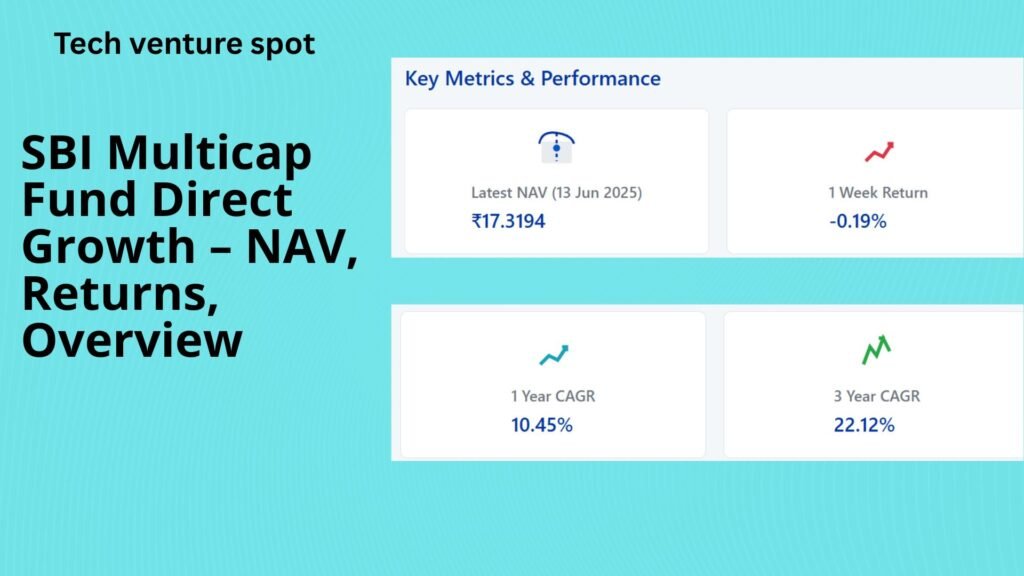Open the 3 Year CAGR metric card
This screenshot has height=576, width=1024.
[874, 385]
